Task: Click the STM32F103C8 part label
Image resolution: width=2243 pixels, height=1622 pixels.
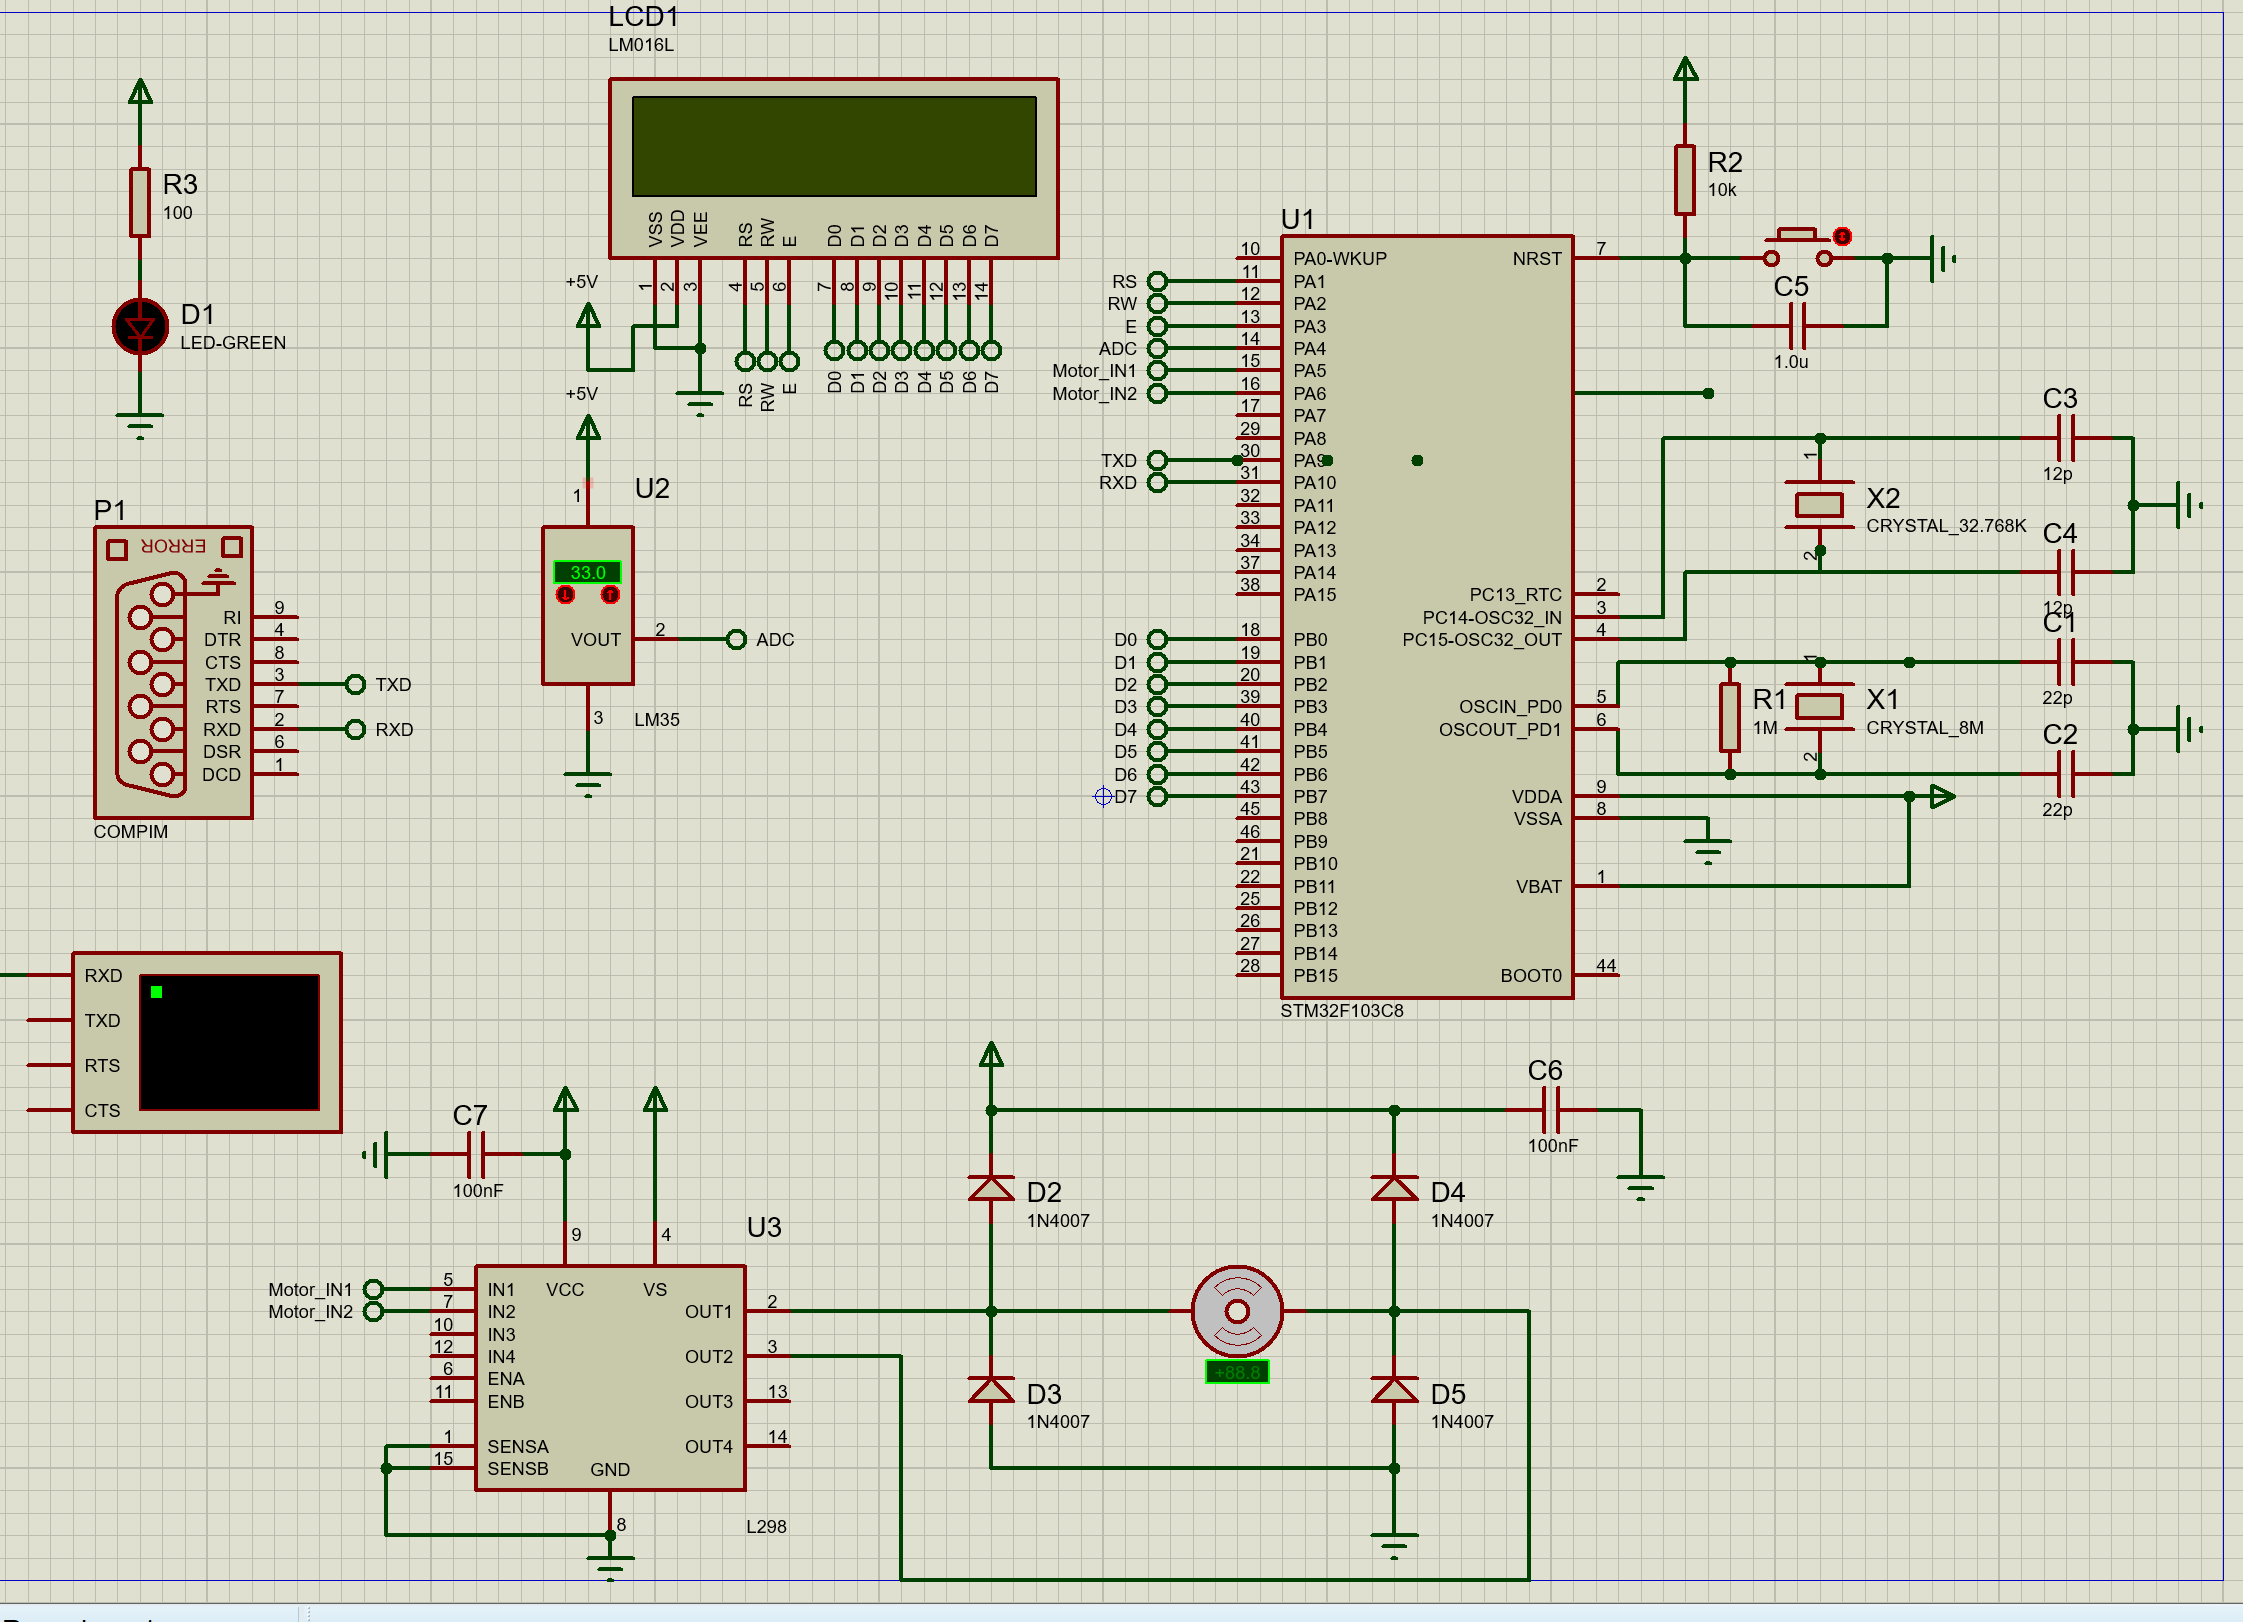Action: click(x=1341, y=1011)
